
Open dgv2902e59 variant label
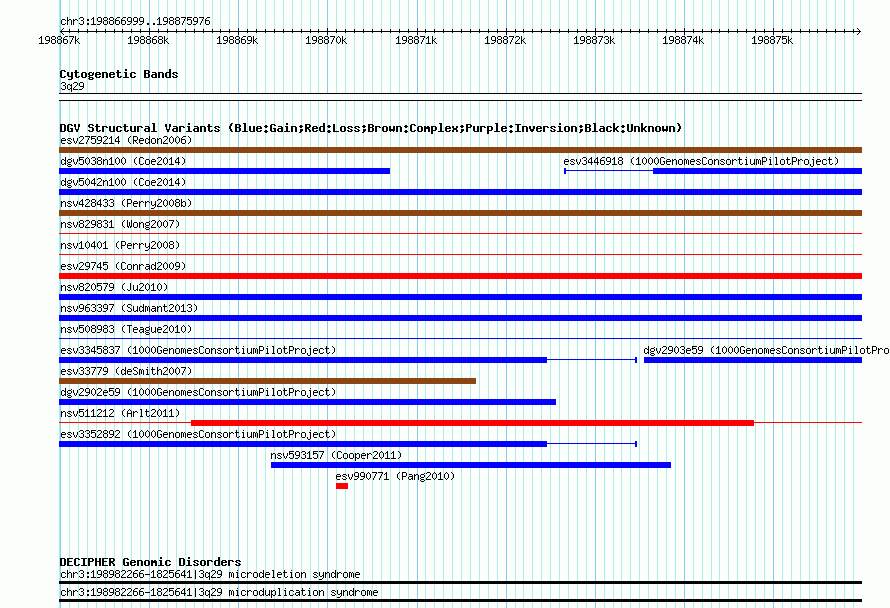pos(198,392)
